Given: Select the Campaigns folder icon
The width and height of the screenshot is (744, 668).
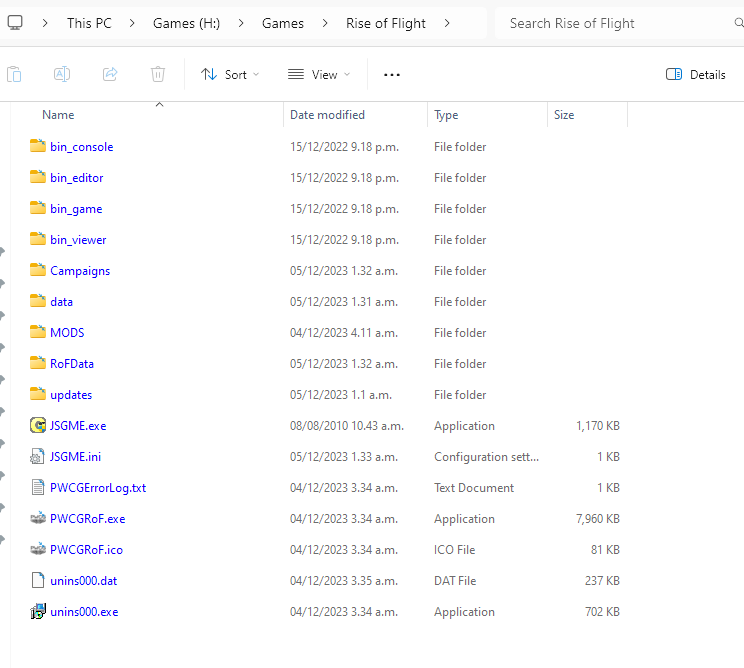Looking at the screenshot, I should [38, 269].
